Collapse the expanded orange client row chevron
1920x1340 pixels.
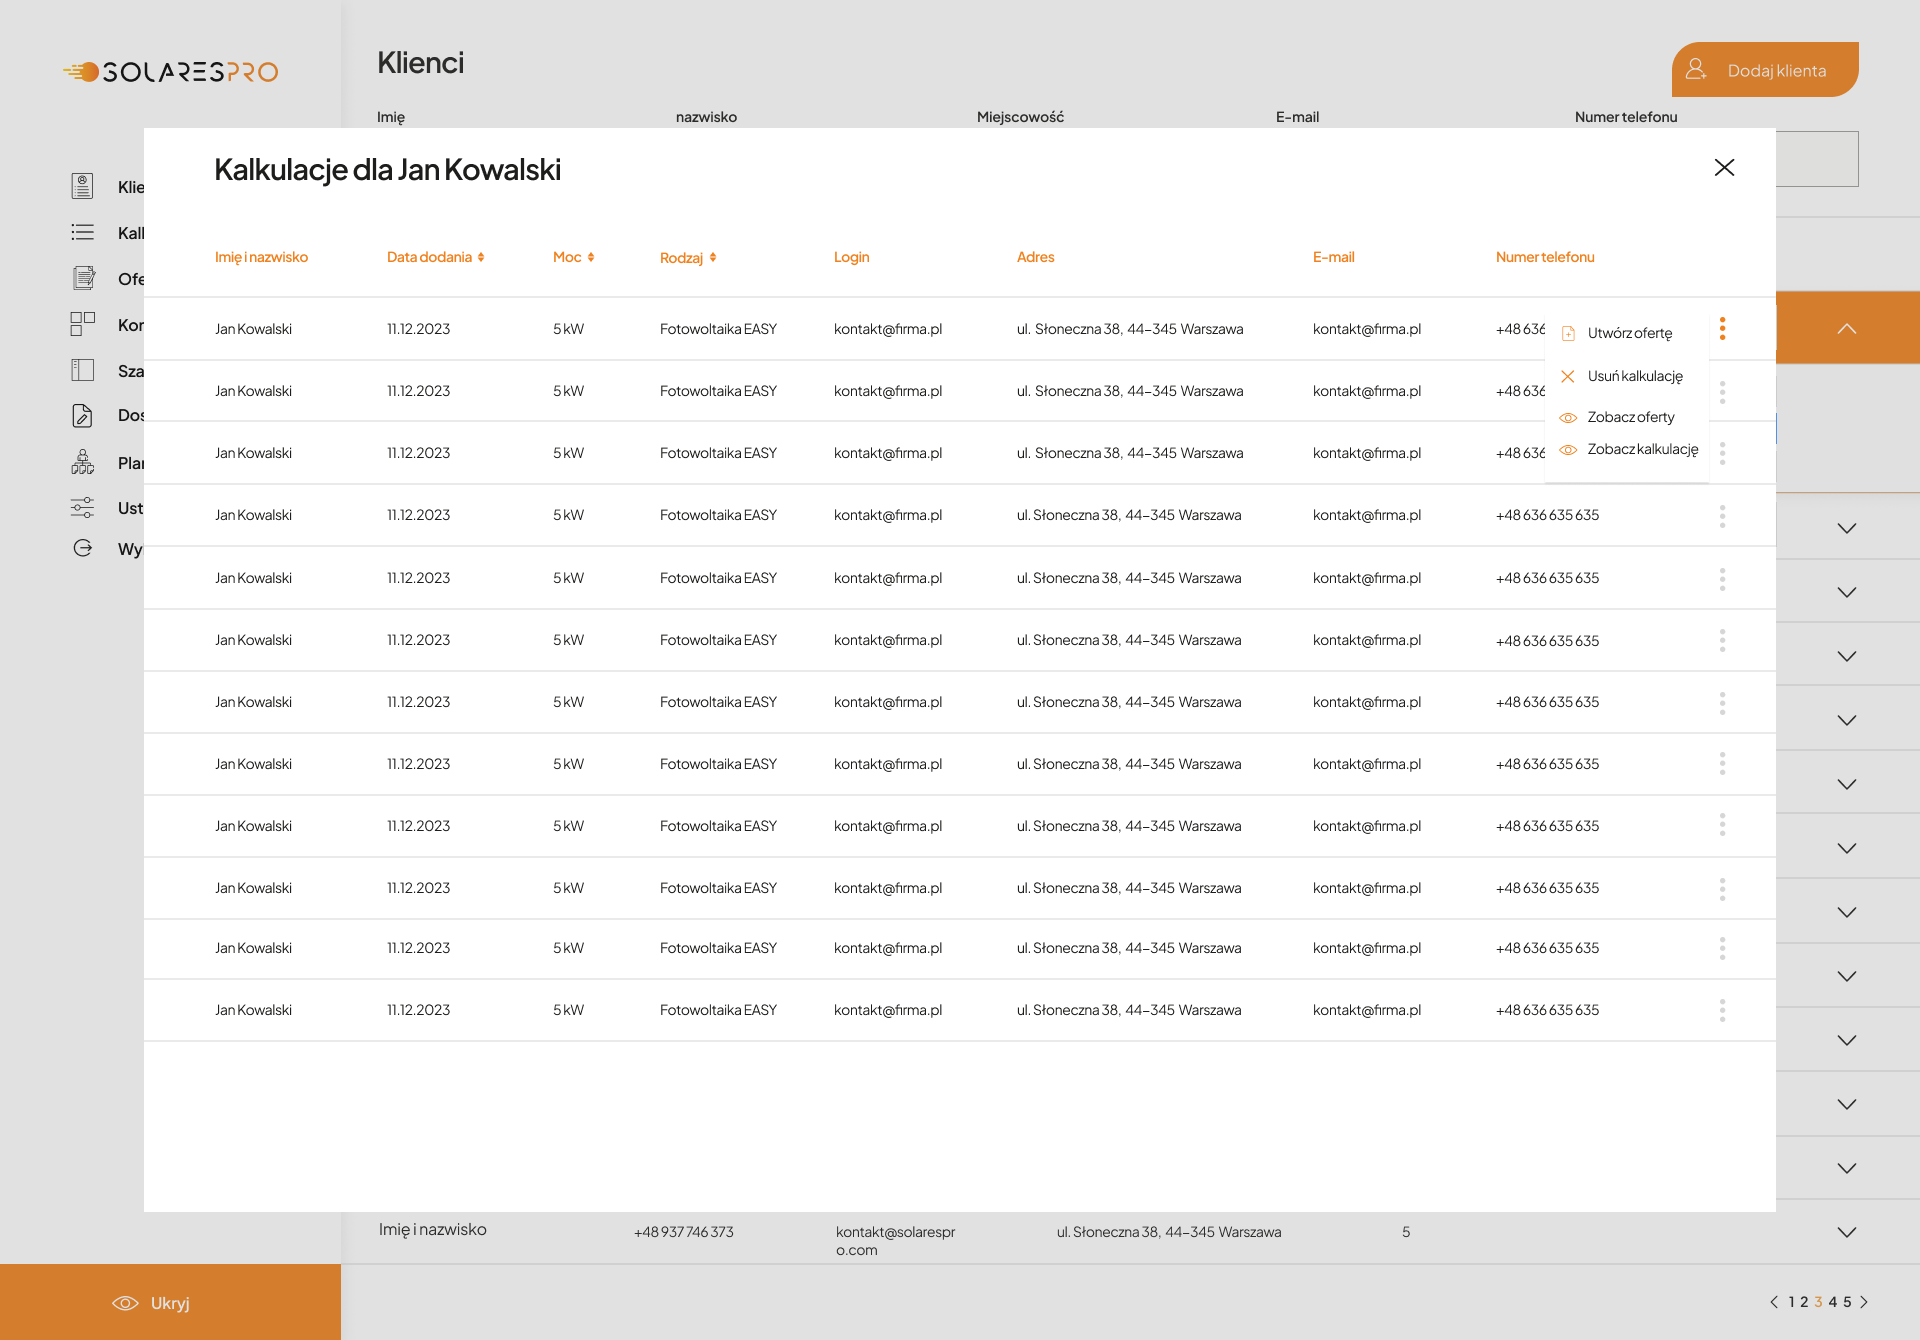pyautogui.click(x=1846, y=328)
